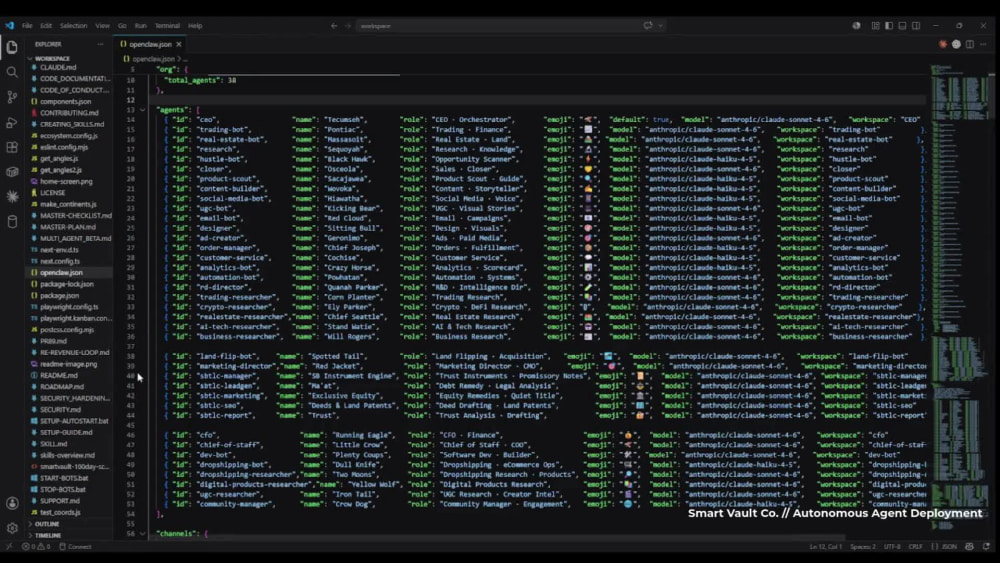Go forward with the navigation arrow
This screenshot has width=1000, height=563.
[348, 26]
